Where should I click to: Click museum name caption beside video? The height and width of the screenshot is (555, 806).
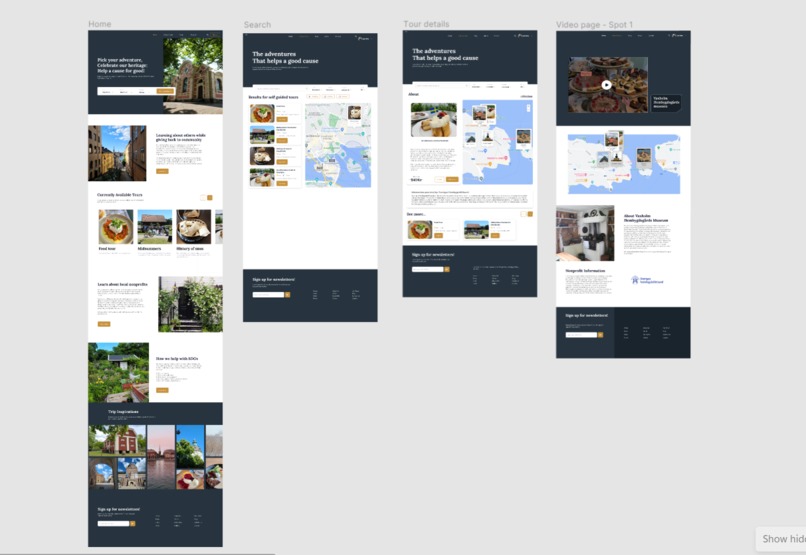click(666, 102)
